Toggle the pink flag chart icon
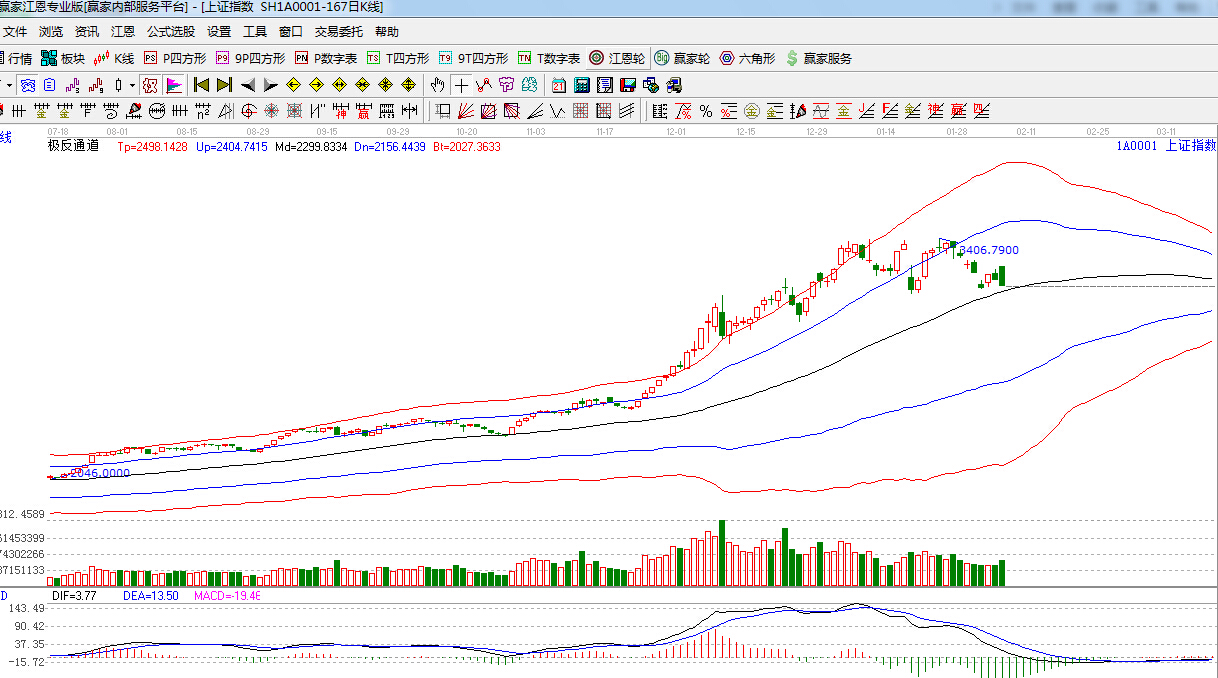1218x678 pixels. point(174,85)
